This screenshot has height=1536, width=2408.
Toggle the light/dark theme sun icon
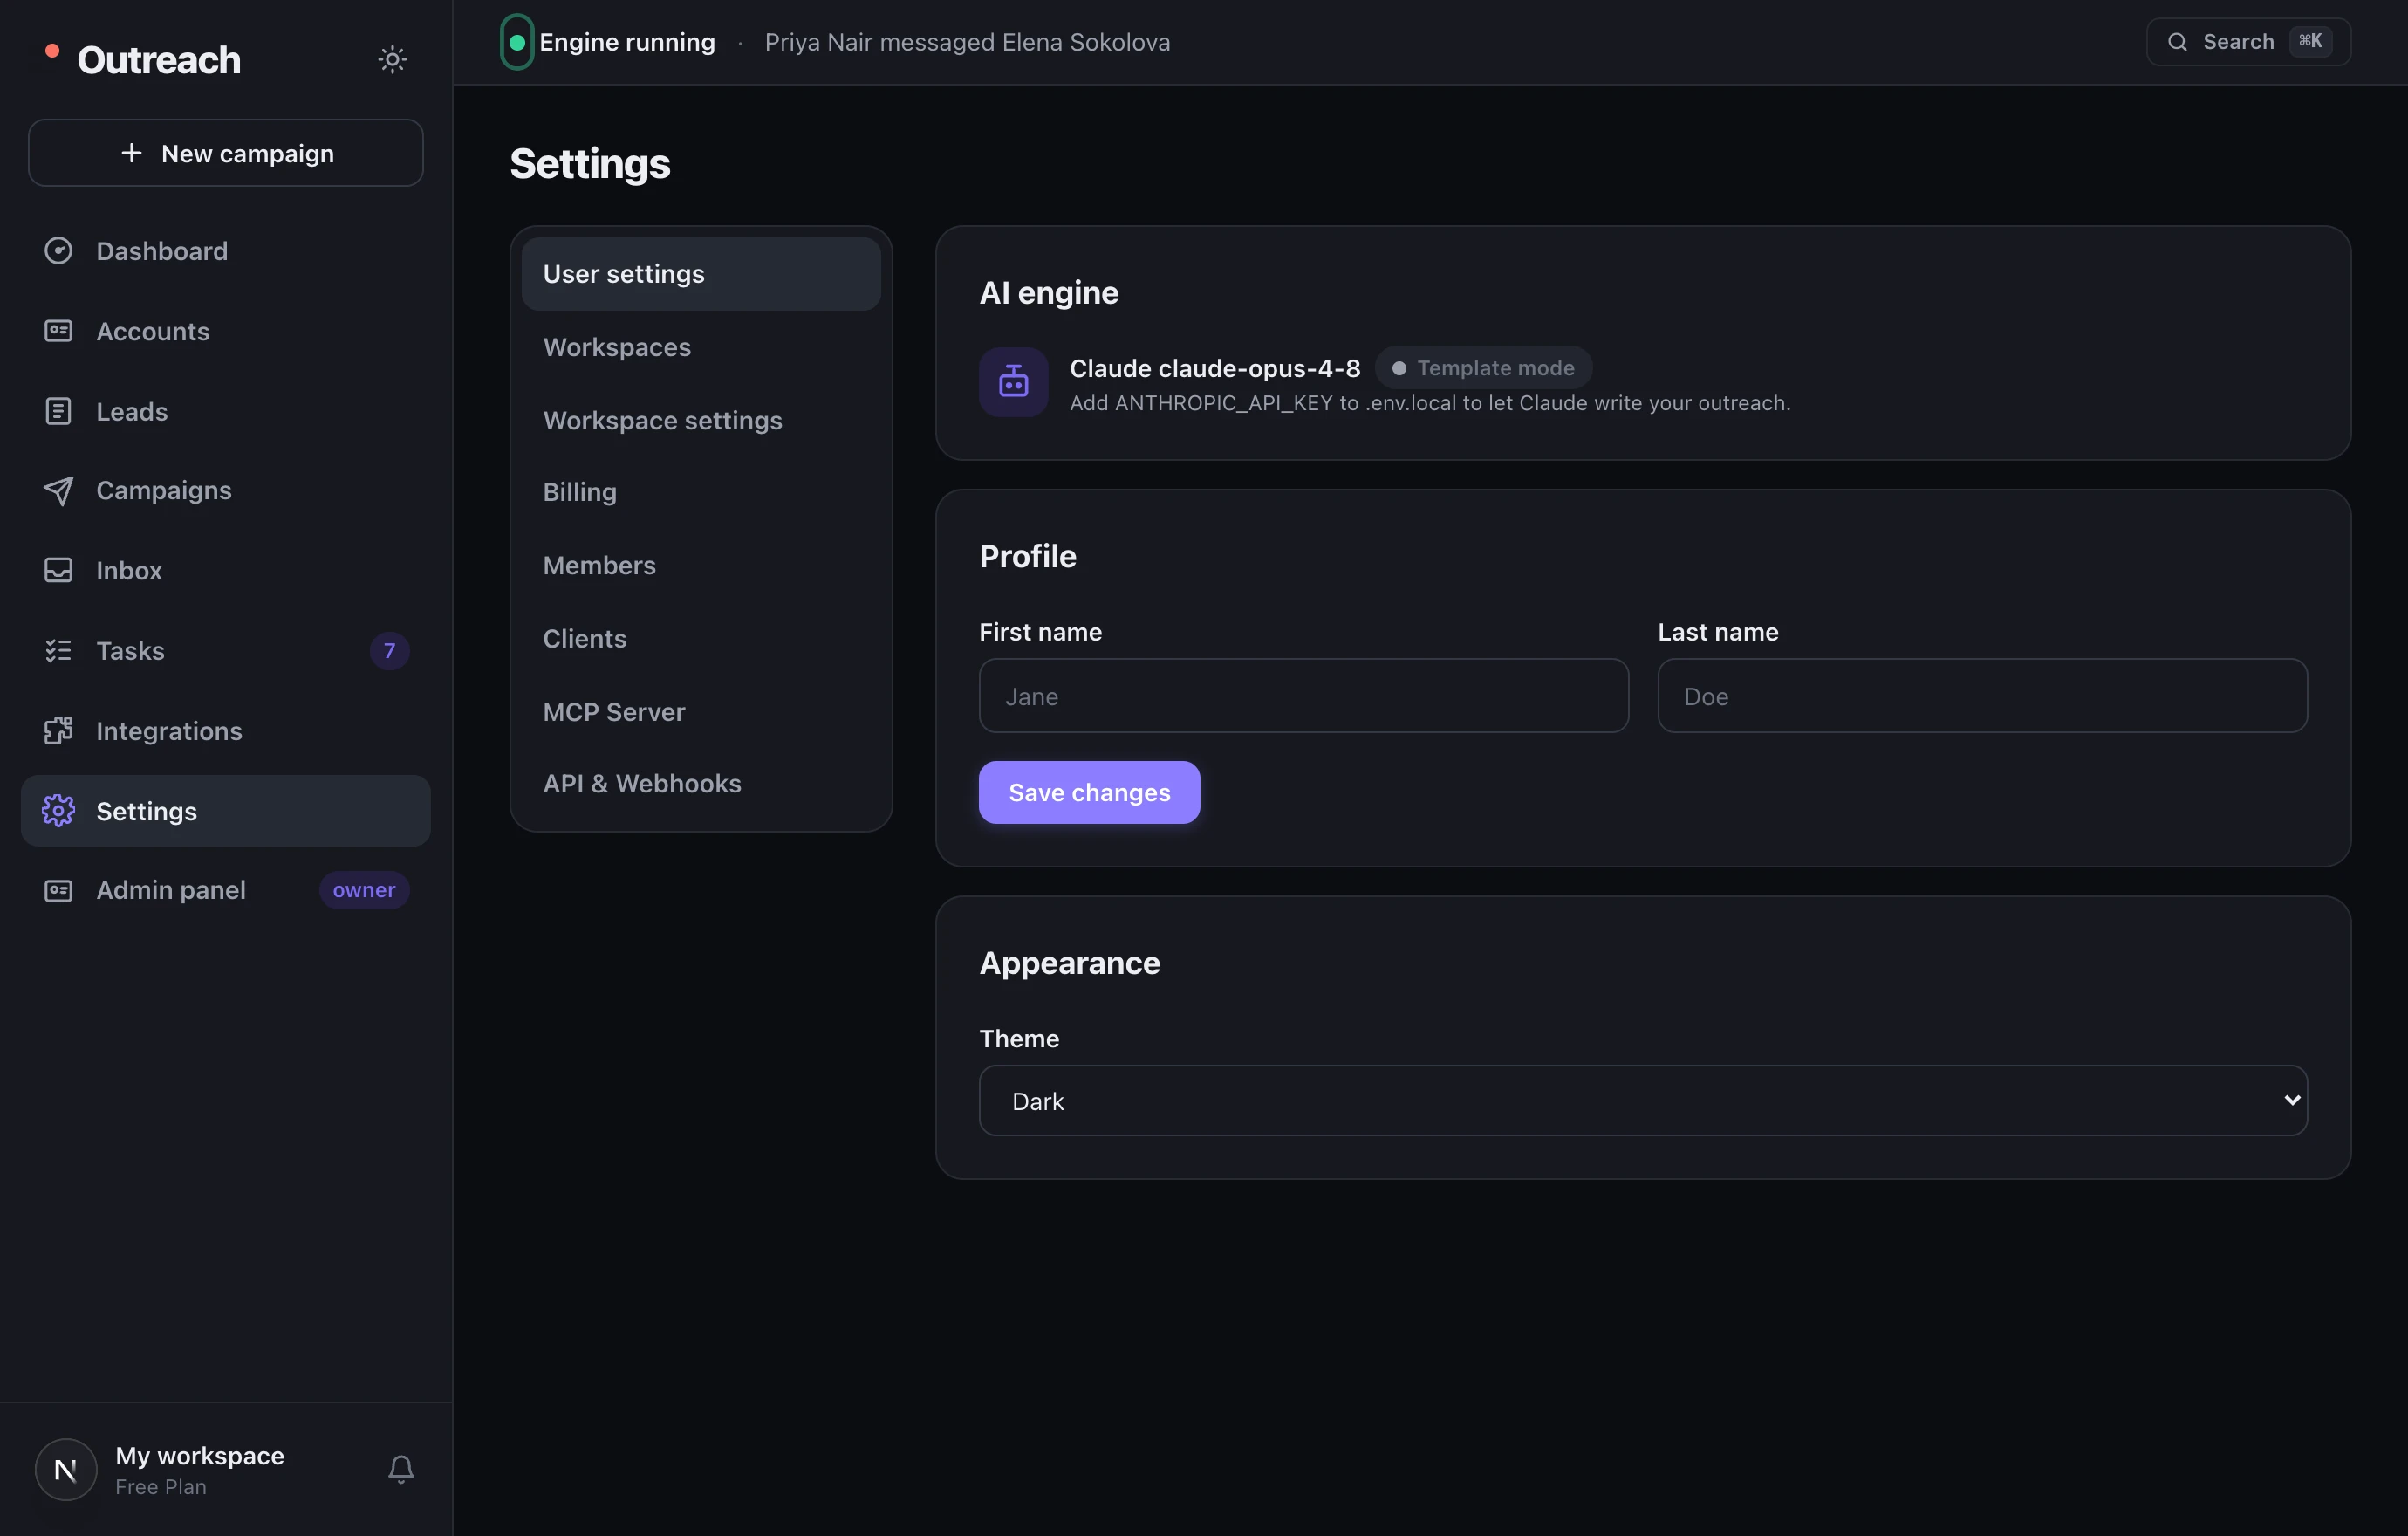pyautogui.click(x=392, y=59)
